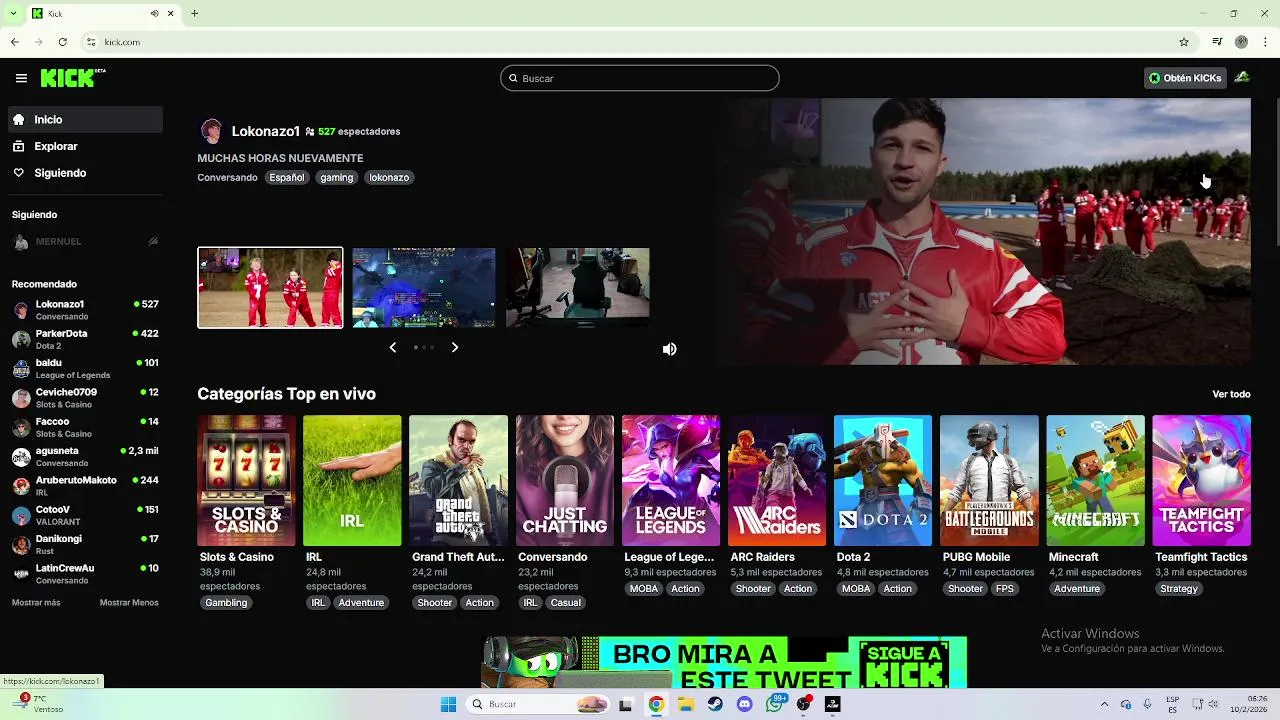Screen dimensions: 1280x720
Task: Open recommended channel Faccoo
Action: pos(85,427)
